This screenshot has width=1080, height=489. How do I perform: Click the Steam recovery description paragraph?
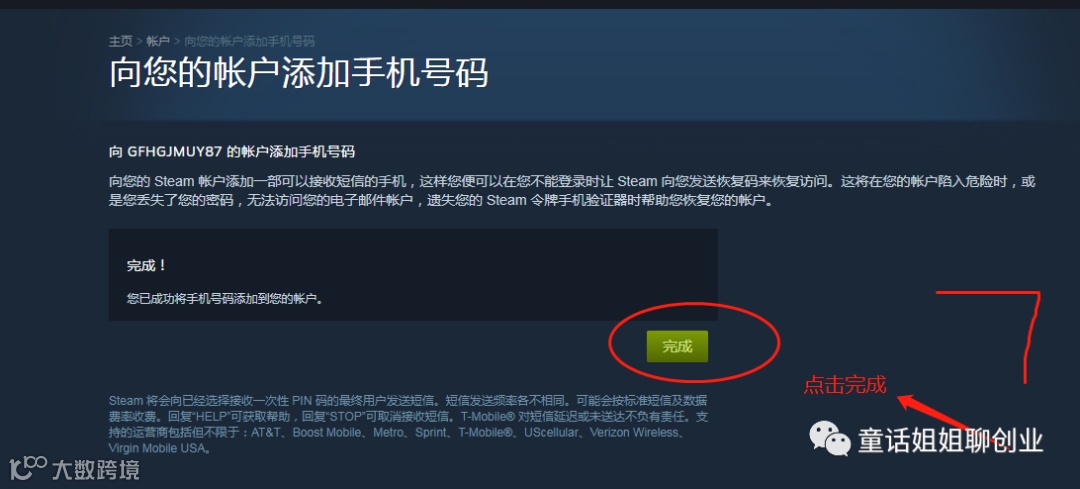point(572,191)
